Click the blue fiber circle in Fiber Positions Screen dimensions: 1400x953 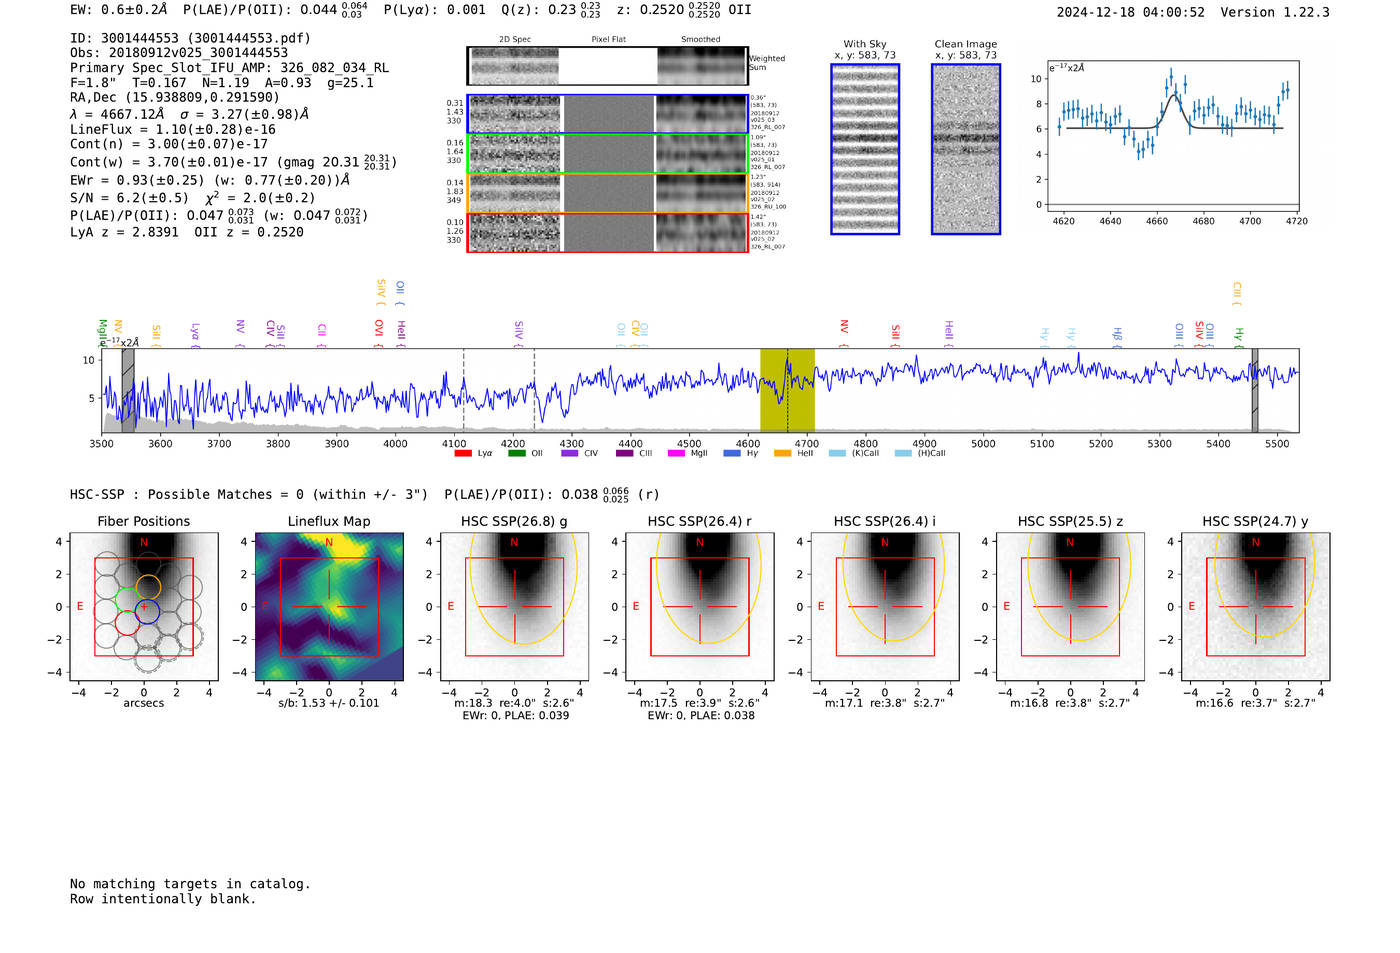click(147, 610)
